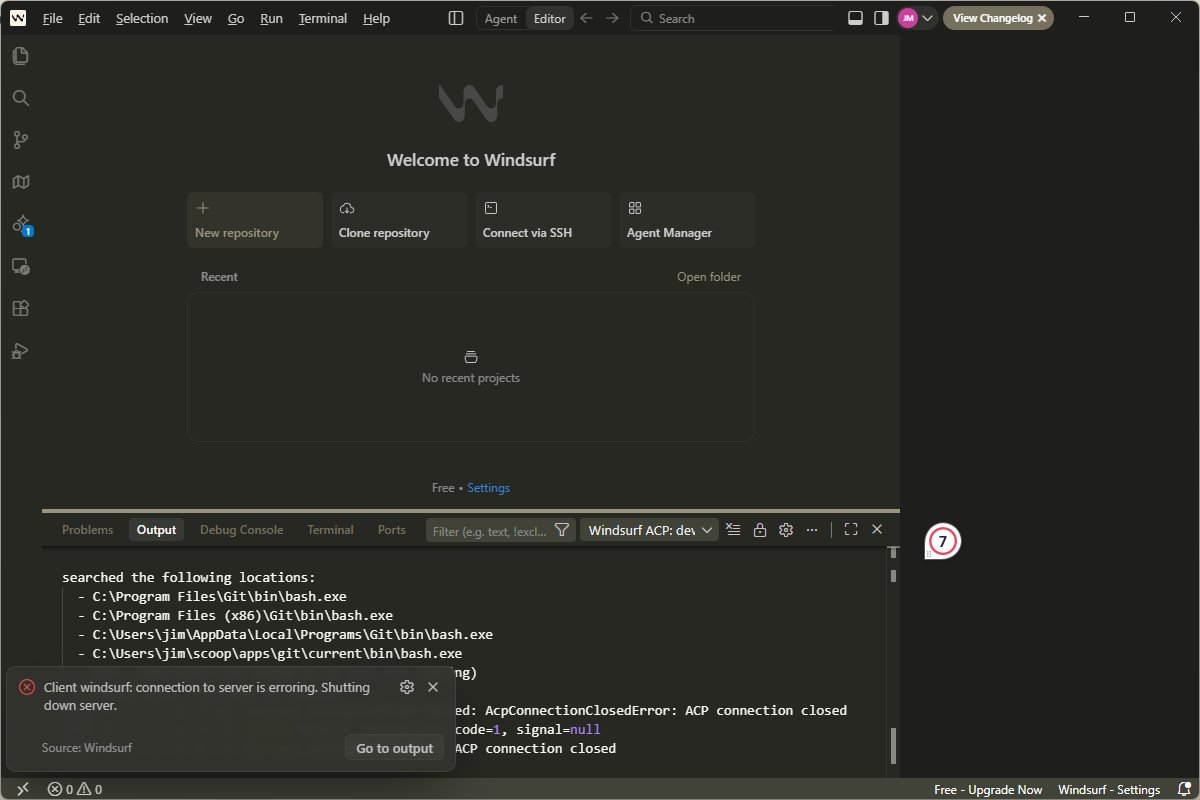This screenshot has width=1200, height=800.
Task: Open Remote Explorer monitor icon
Action: [20, 266]
